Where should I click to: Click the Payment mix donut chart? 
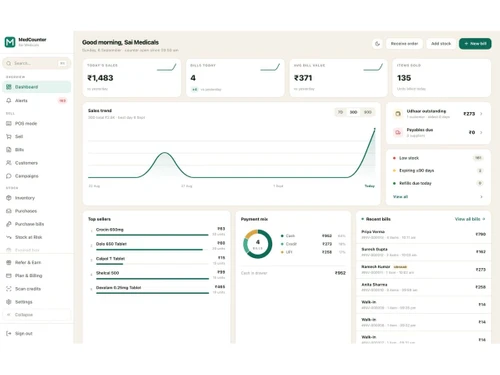tap(258, 244)
